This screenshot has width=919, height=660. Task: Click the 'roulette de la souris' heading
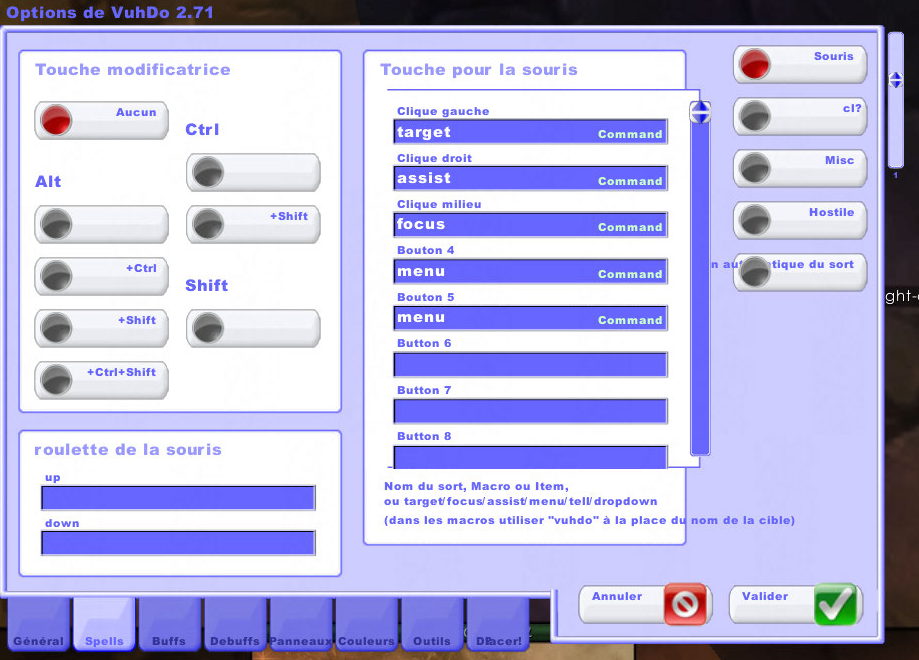(x=128, y=450)
